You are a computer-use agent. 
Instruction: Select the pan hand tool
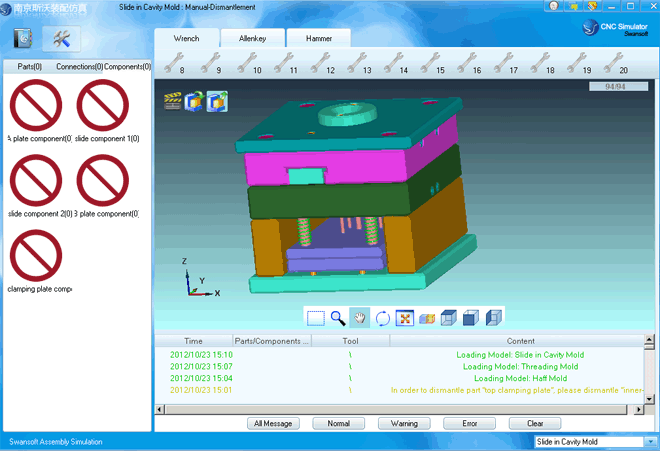(x=360, y=318)
